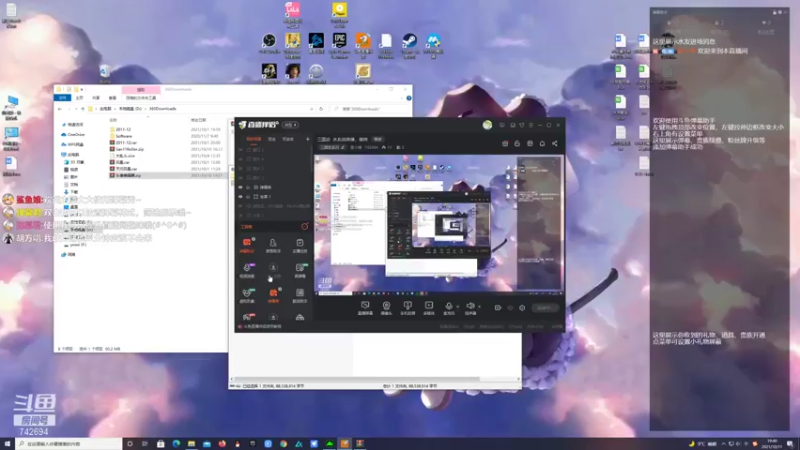Click the start streaming button

point(544,308)
